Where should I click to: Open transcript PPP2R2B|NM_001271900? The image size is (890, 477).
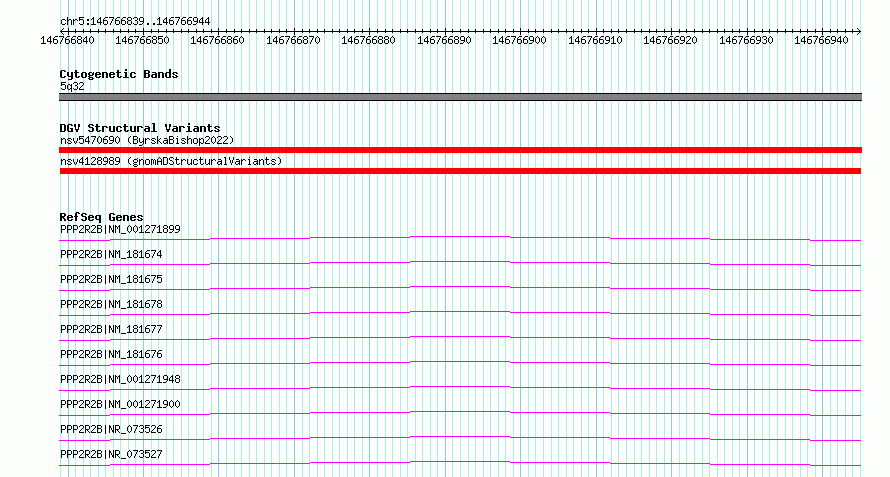click(x=120, y=404)
